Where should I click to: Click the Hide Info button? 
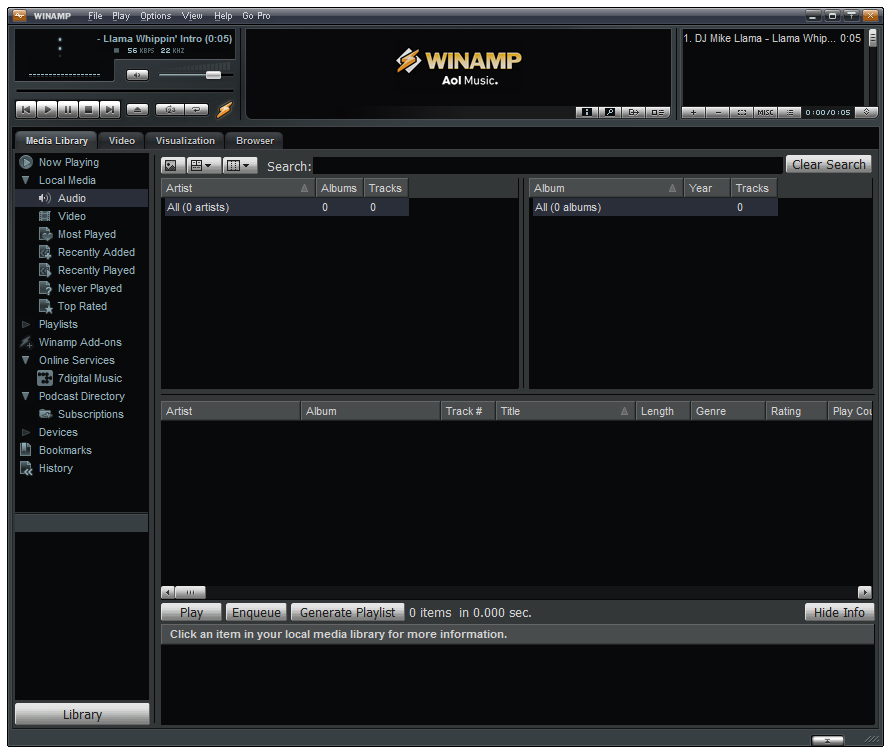pyautogui.click(x=839, y=612)
